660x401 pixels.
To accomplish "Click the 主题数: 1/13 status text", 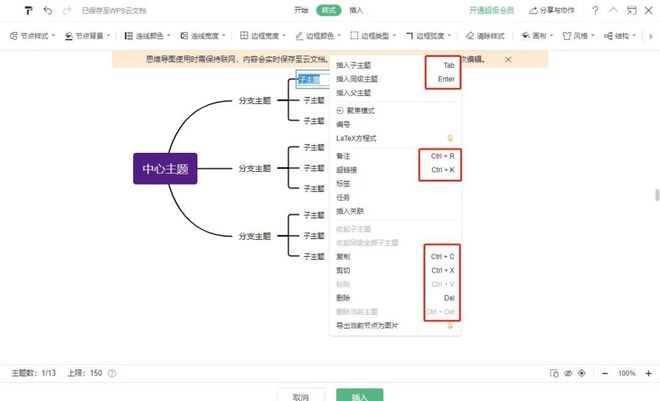I will [34, 373].
